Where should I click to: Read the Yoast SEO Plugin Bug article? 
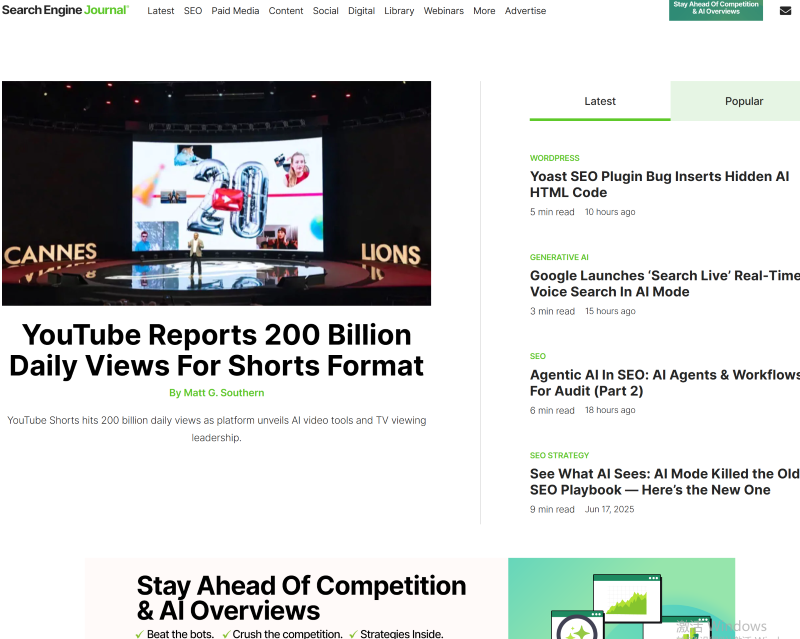(659, 184)
